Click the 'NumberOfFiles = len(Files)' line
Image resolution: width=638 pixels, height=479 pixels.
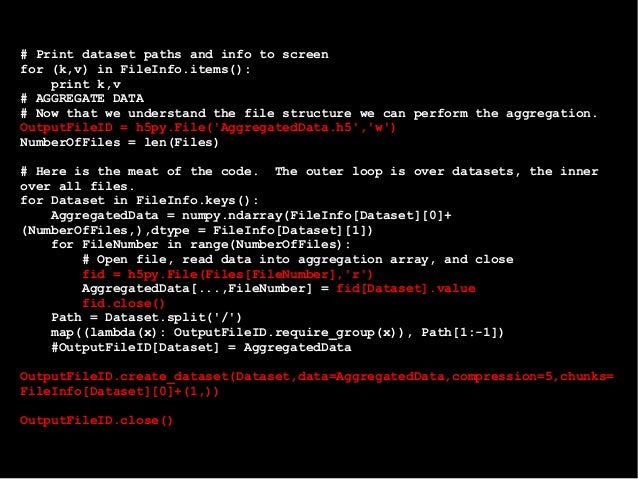point(119,142)
